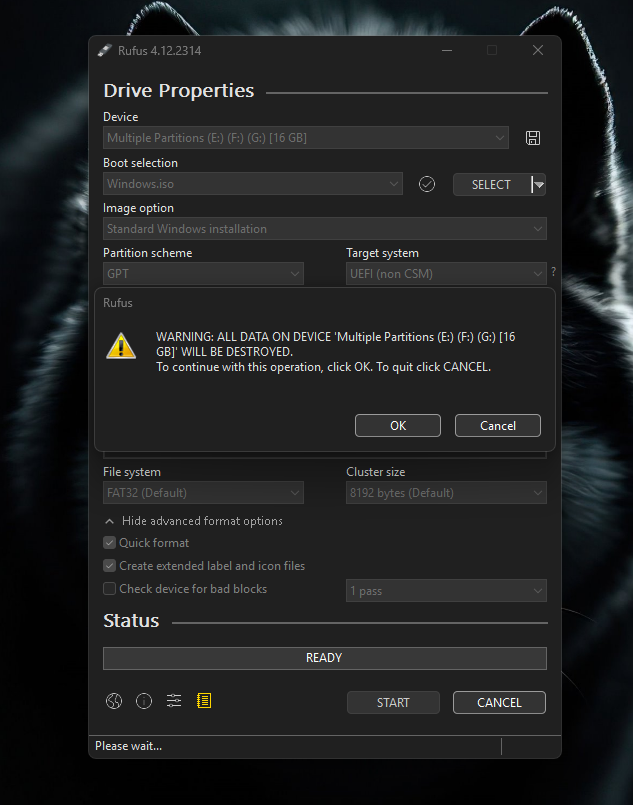Click the Rufus 4.12.2314 title text
633x805 pixels.
[x=160, y=51]
